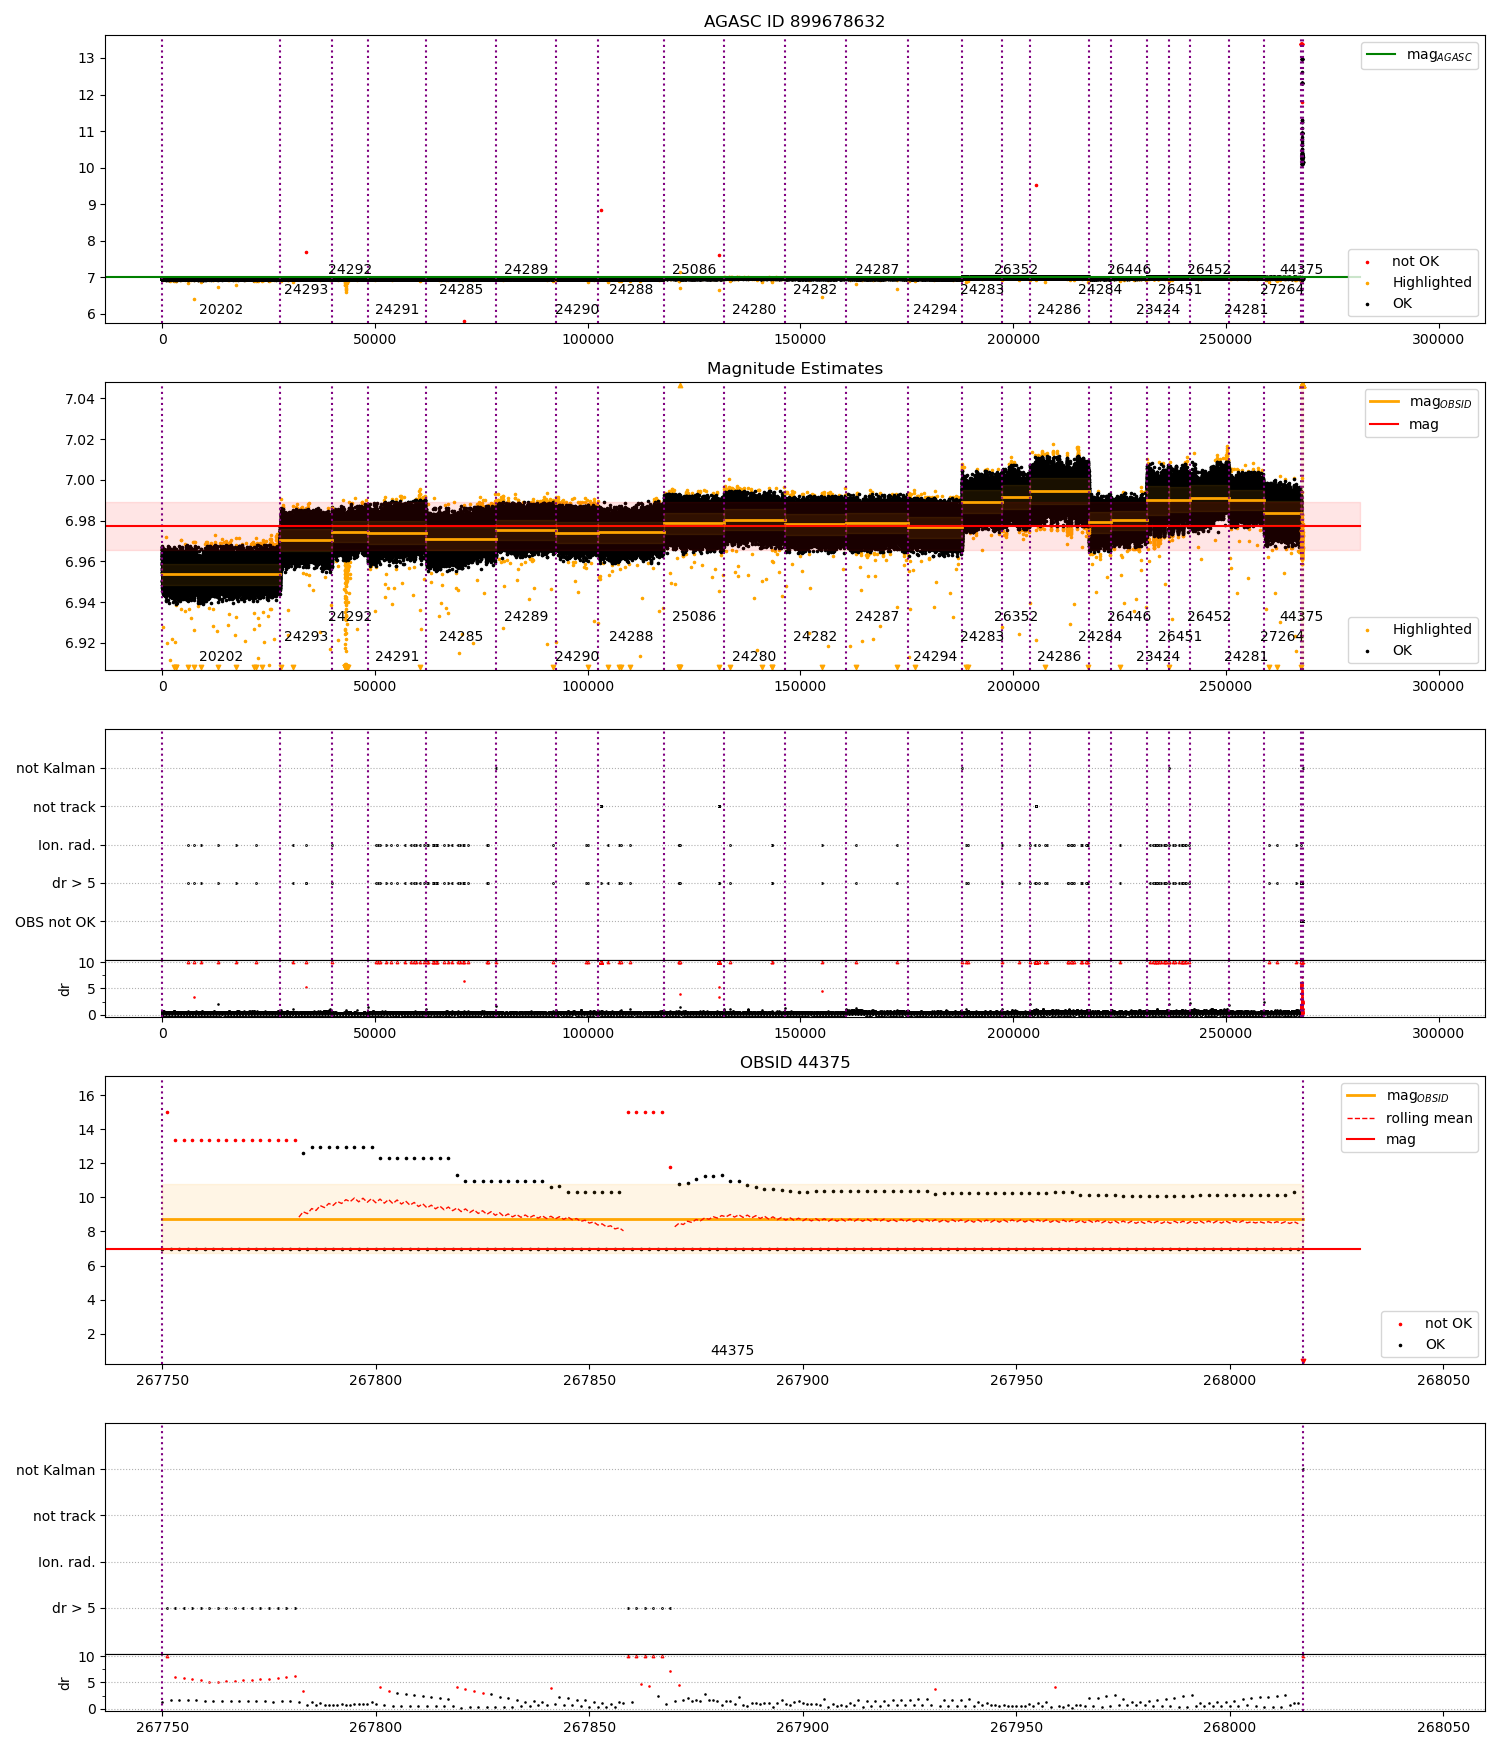Viewport: 1500px width, 1750px height.
Task: Click obsid label 24293 in the top plot
Action: click(x=306, y=289)
